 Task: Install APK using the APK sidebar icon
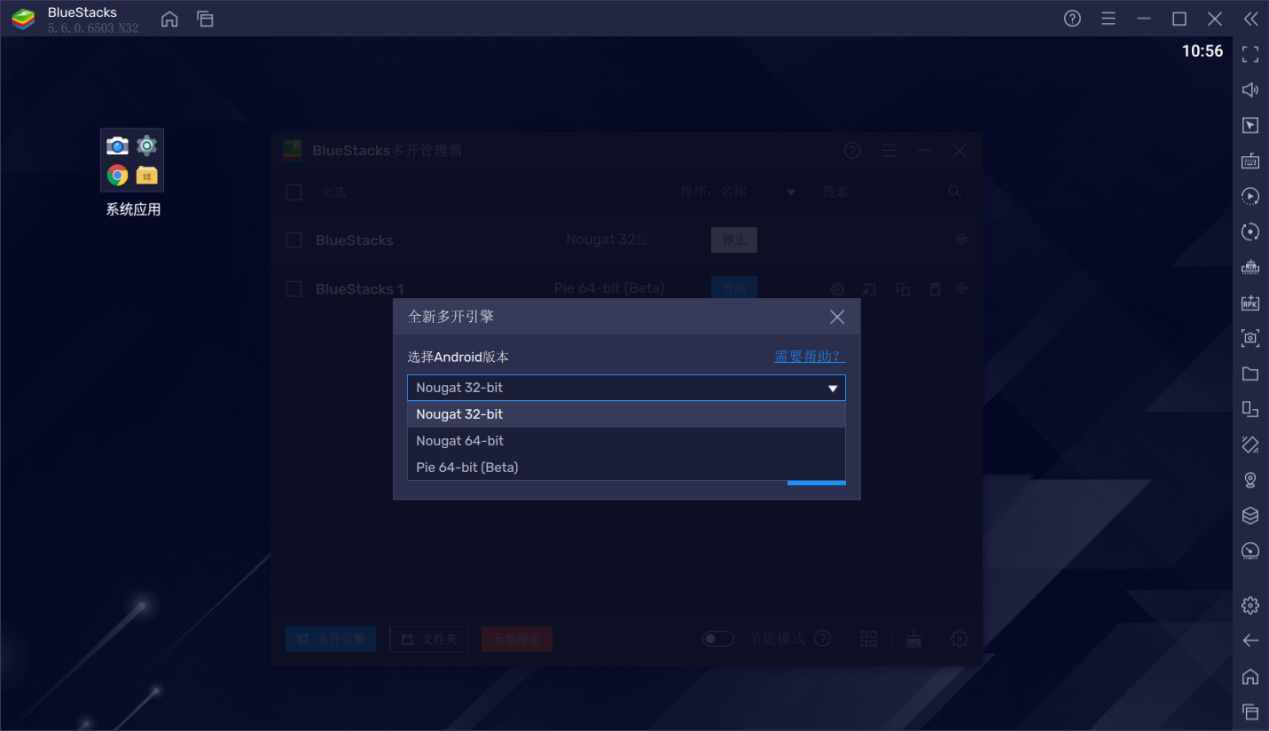1250,303
